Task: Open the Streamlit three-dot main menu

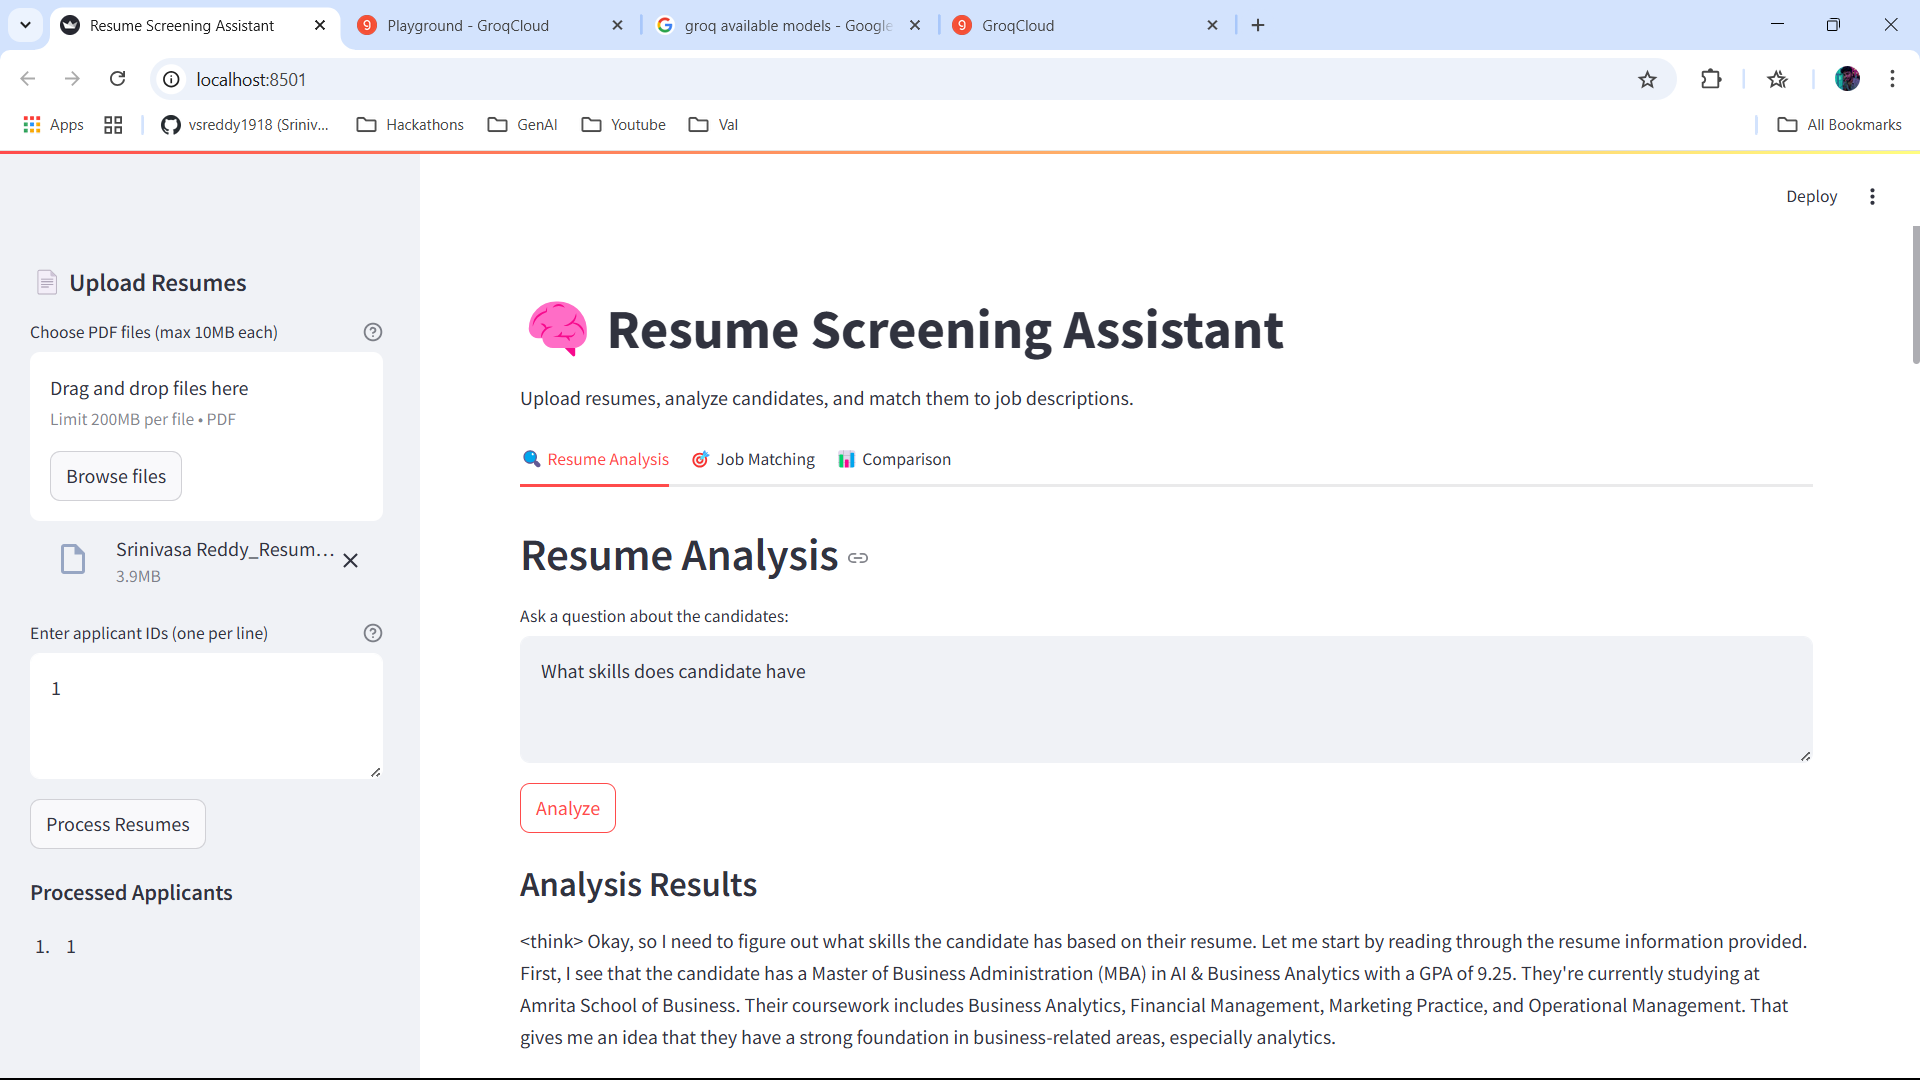Action: [x=1872, y=197]
